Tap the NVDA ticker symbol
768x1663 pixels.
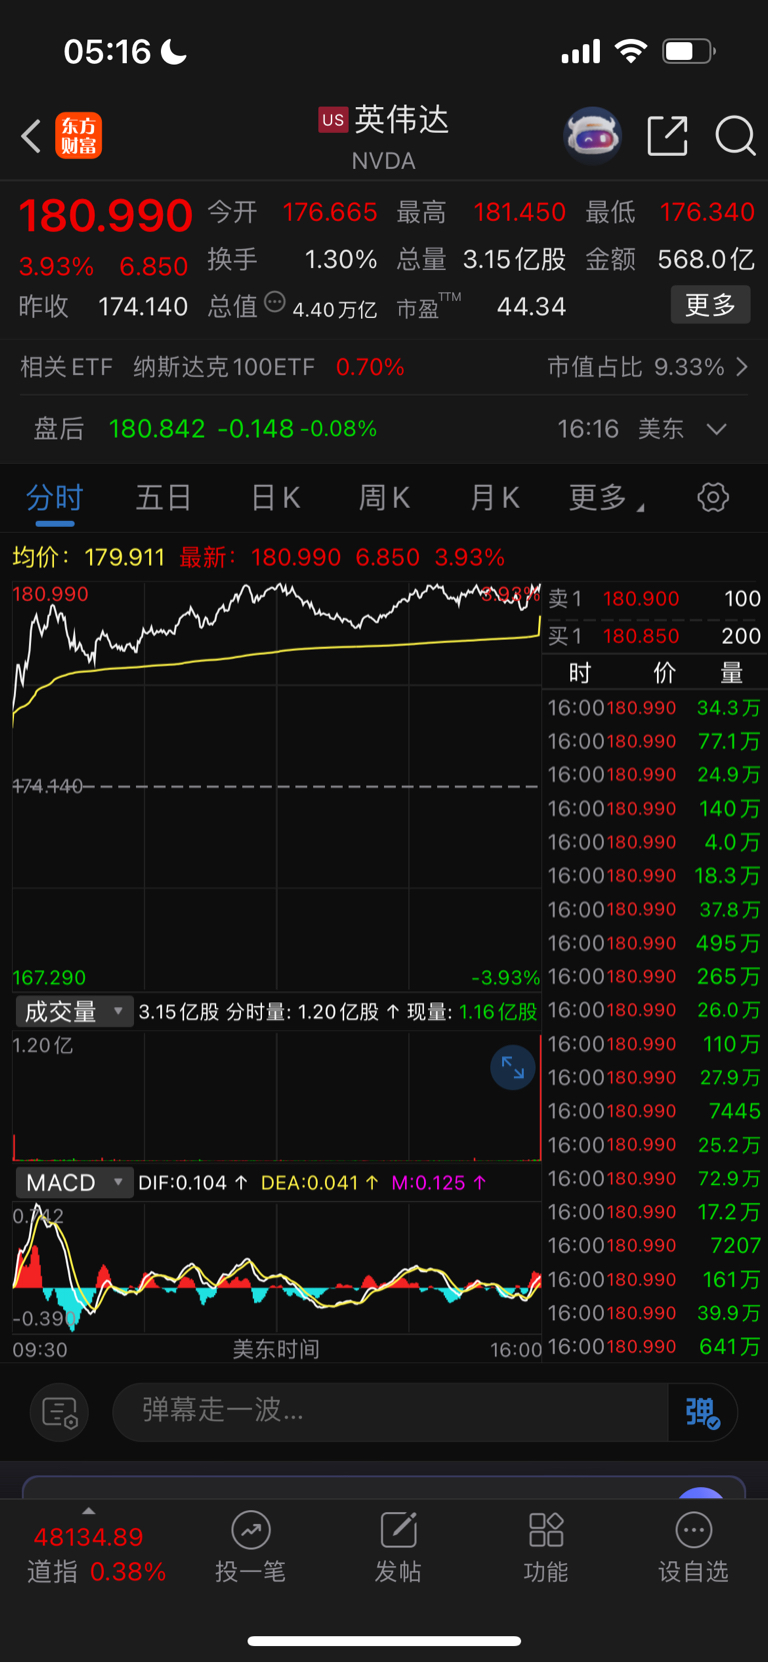point(383,161)
